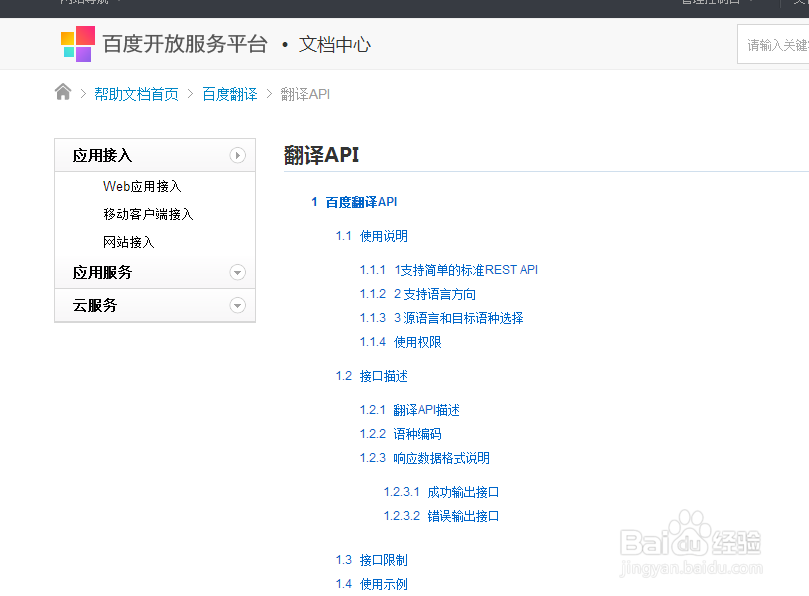Click the 翻译API page heading

[x=321, y=155]
